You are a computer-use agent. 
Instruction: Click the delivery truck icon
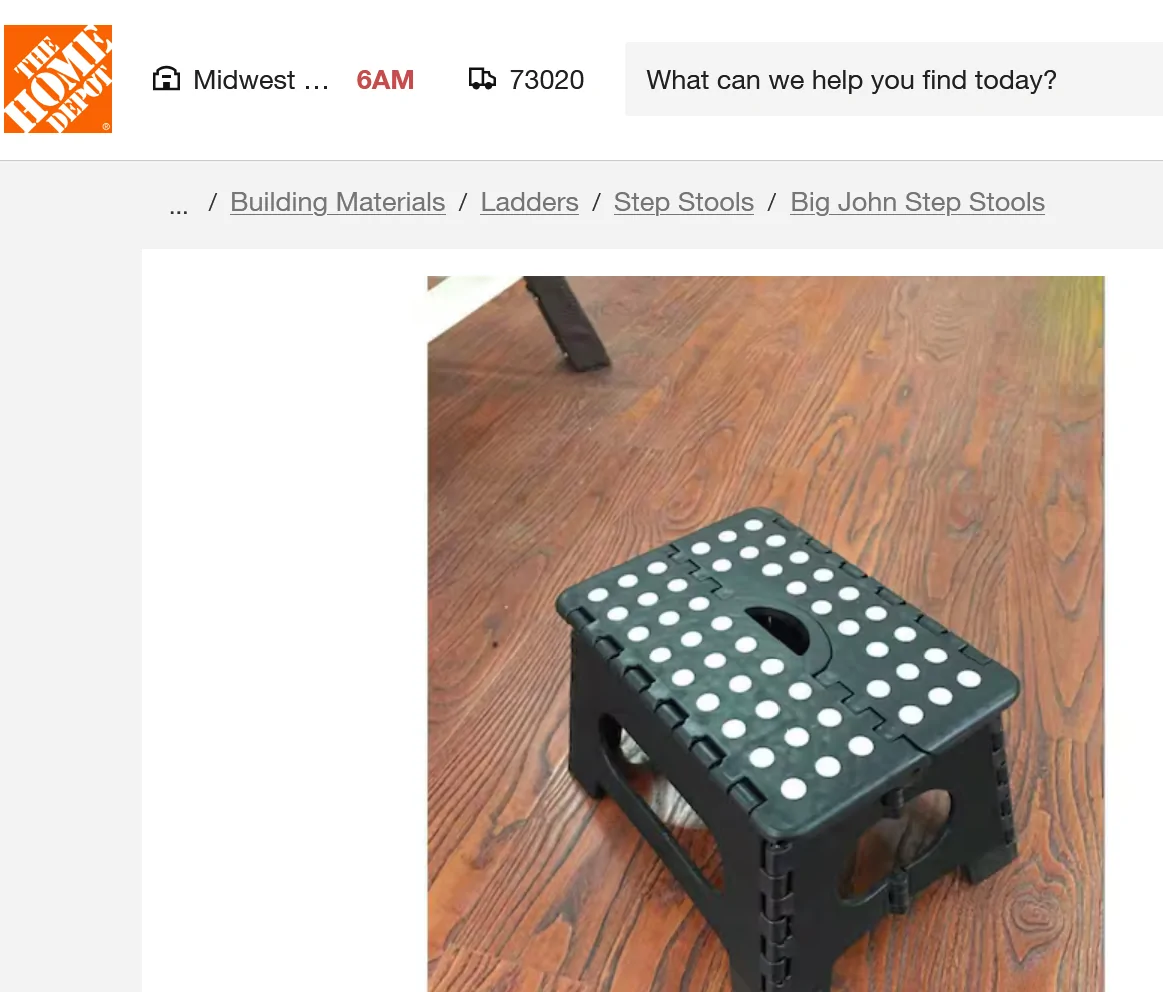[x=482, y=79]
